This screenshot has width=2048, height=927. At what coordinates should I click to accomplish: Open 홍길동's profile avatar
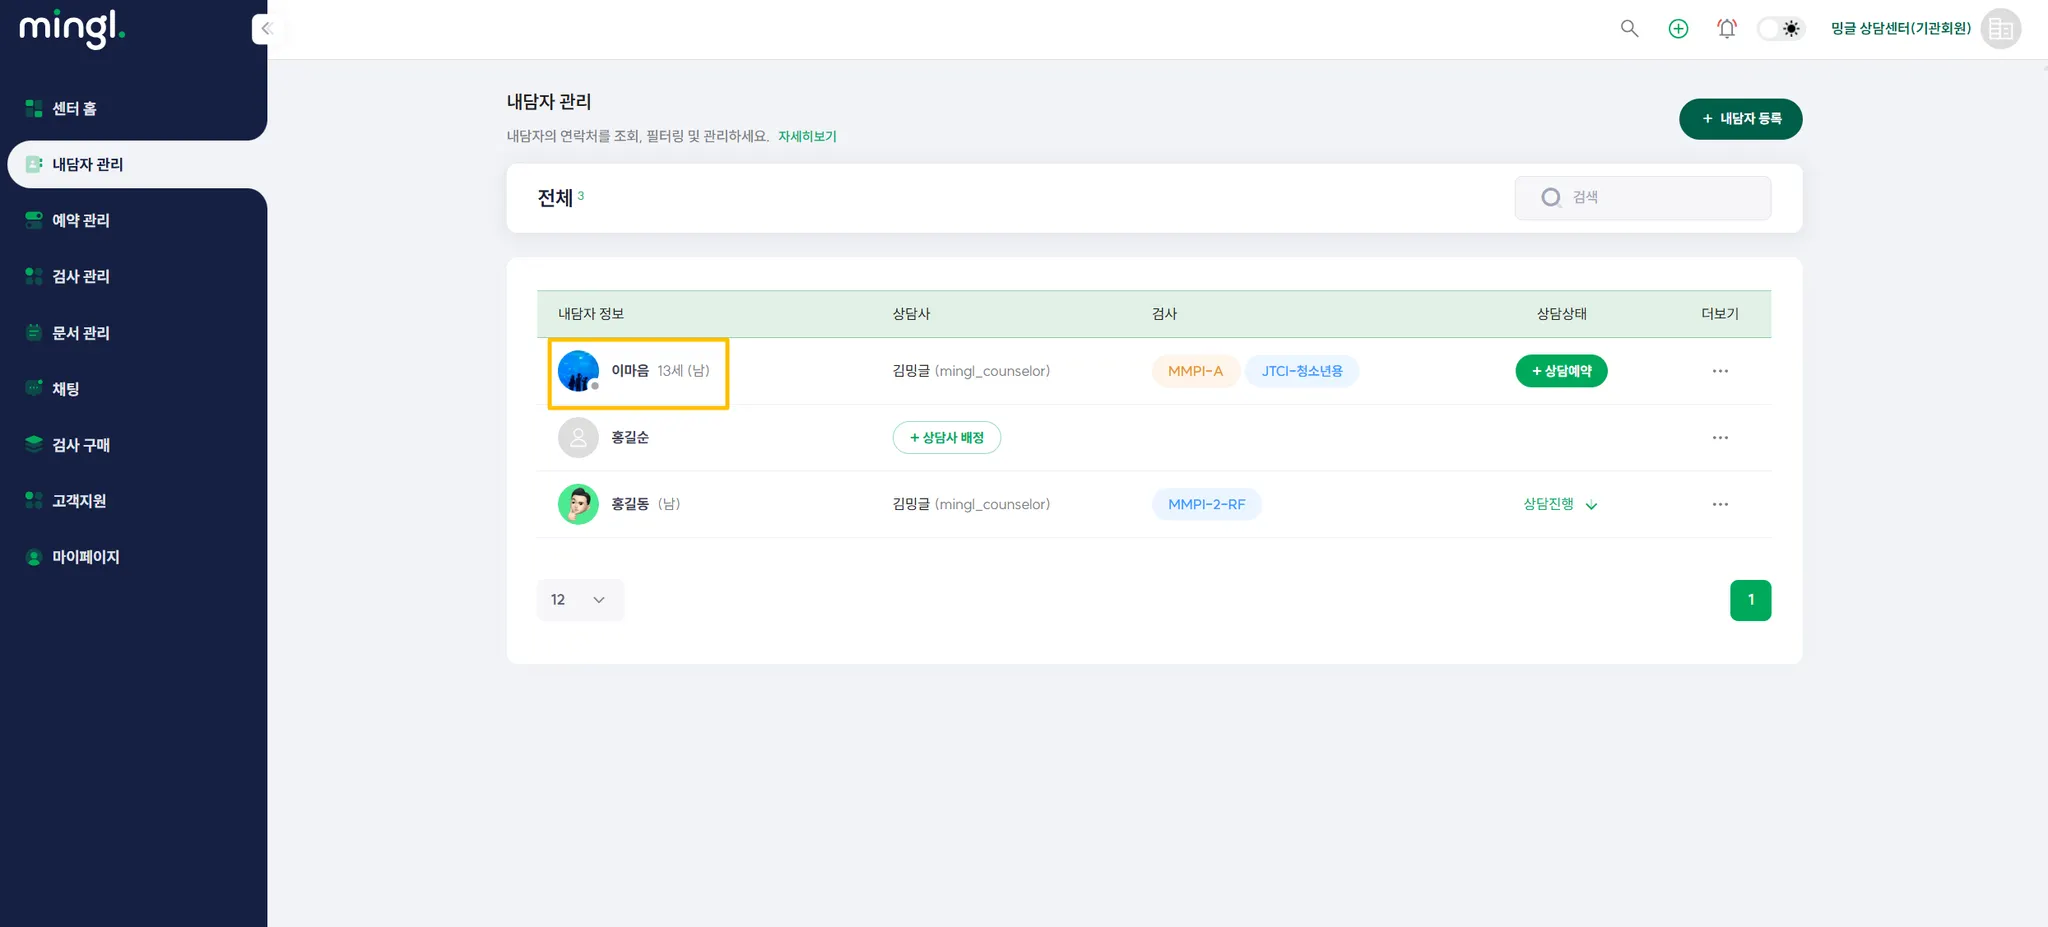pyautogui.click(x=578, y=504)
